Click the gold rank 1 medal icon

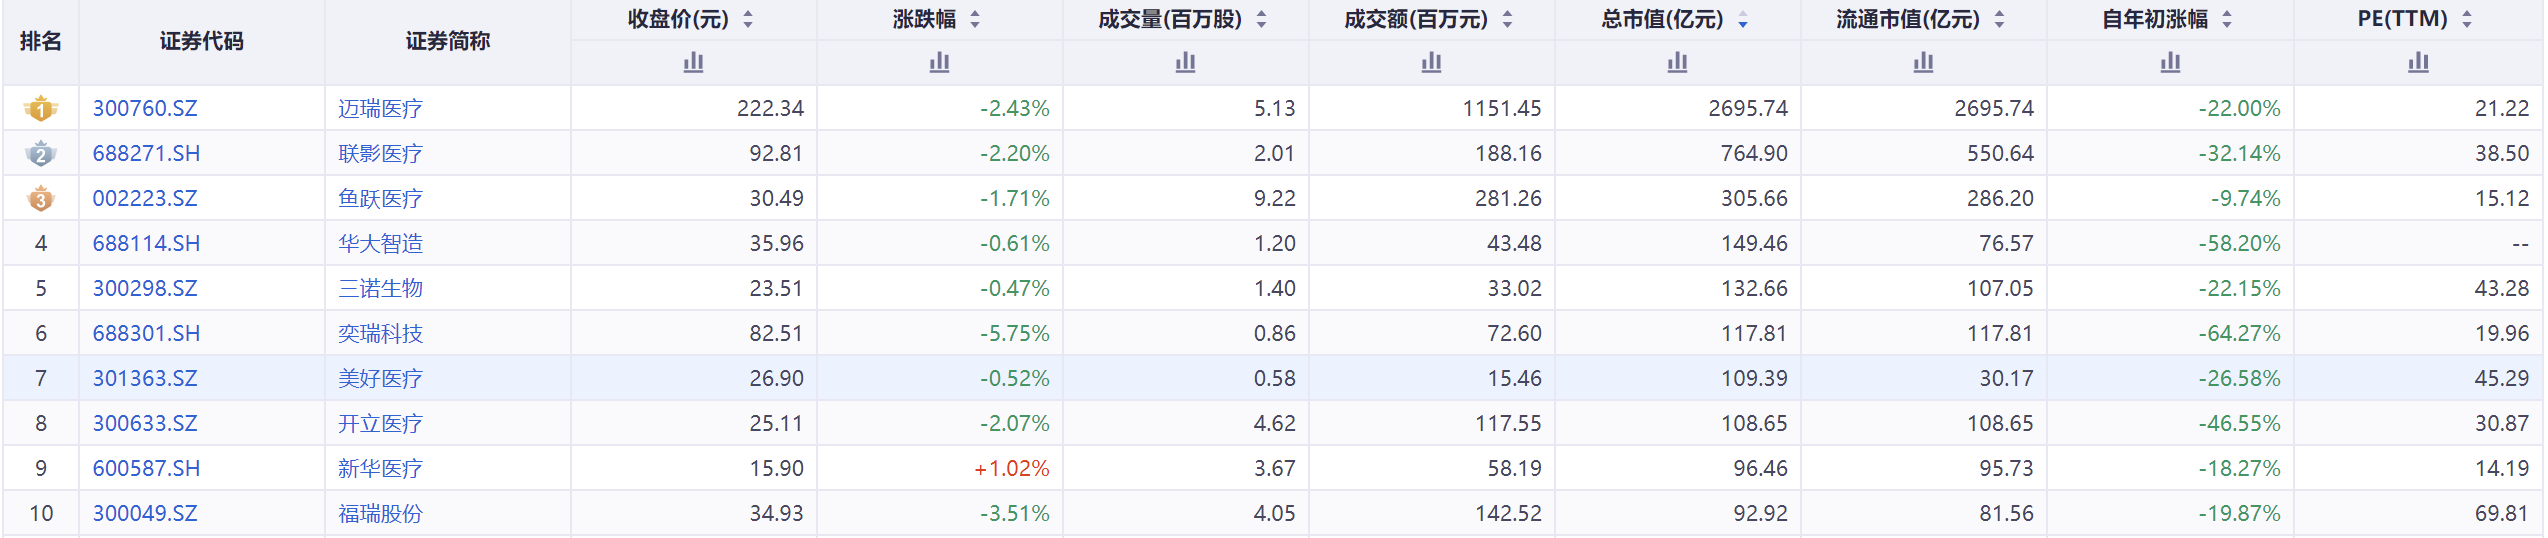coord(41,108)
